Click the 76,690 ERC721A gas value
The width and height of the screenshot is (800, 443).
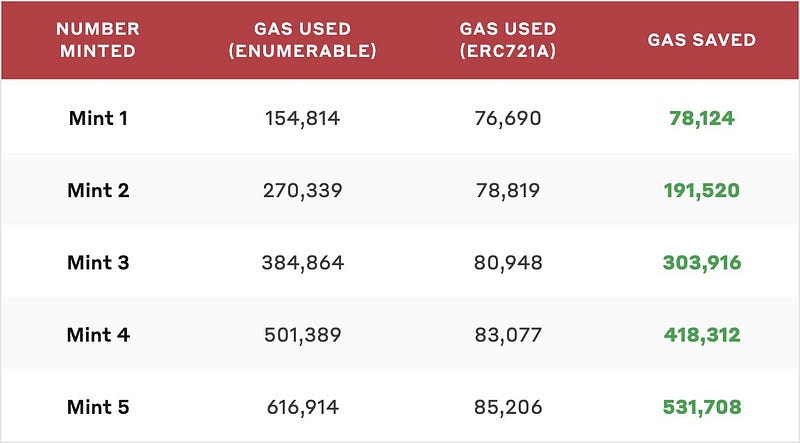click(x=507, y=118)
